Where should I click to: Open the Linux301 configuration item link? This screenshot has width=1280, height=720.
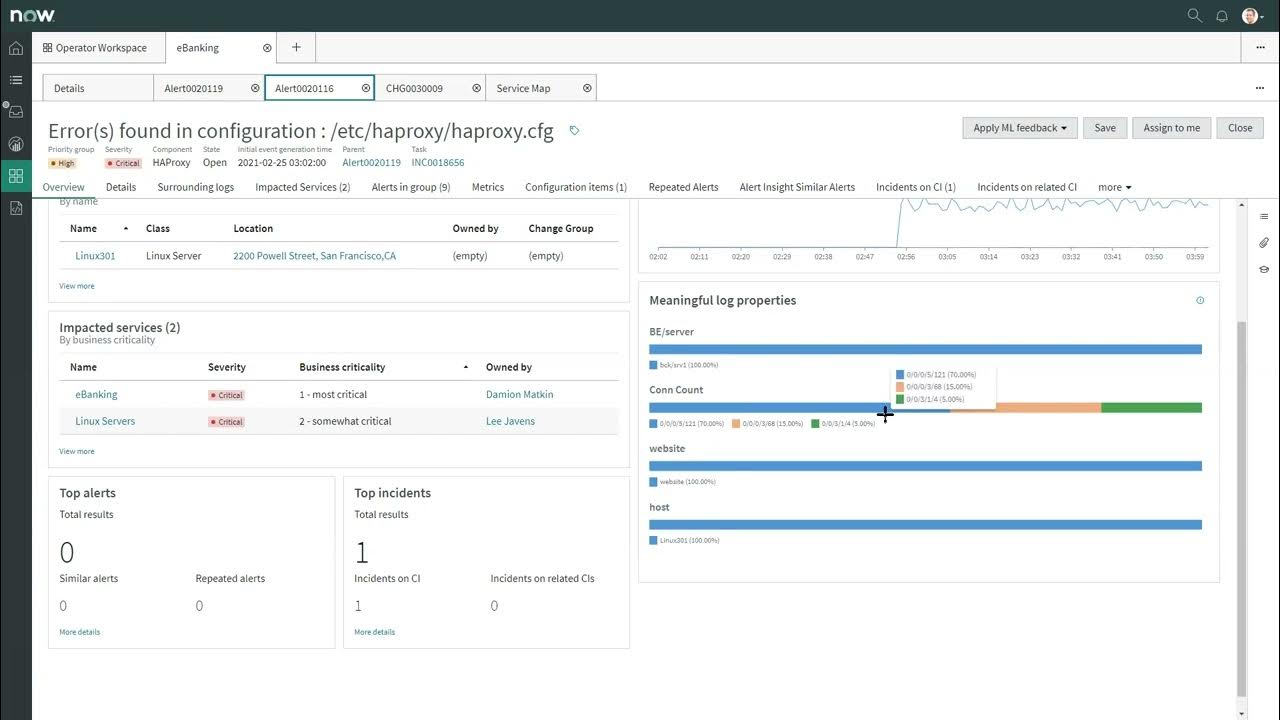[x=95, y=256]
